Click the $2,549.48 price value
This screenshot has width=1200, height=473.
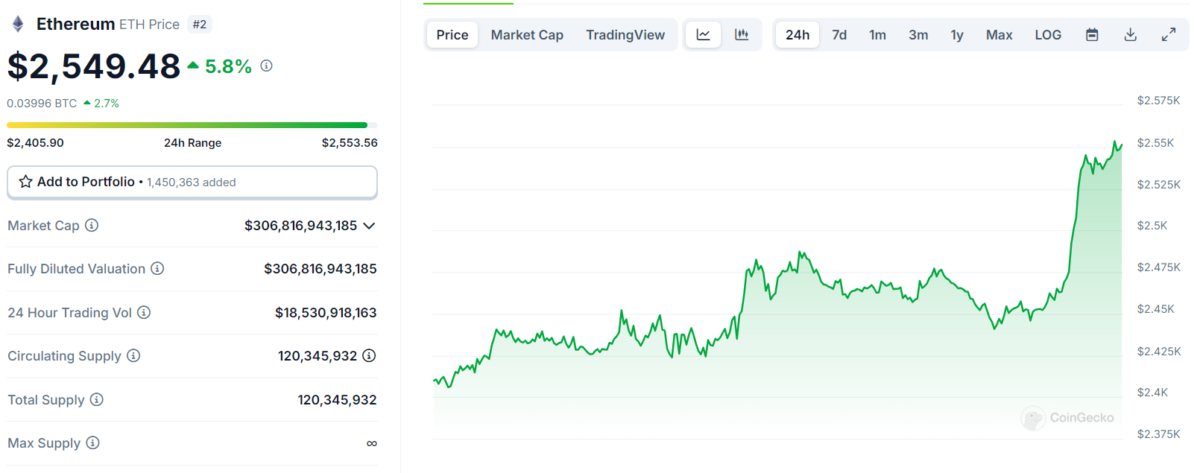click(x=94, y=65)
